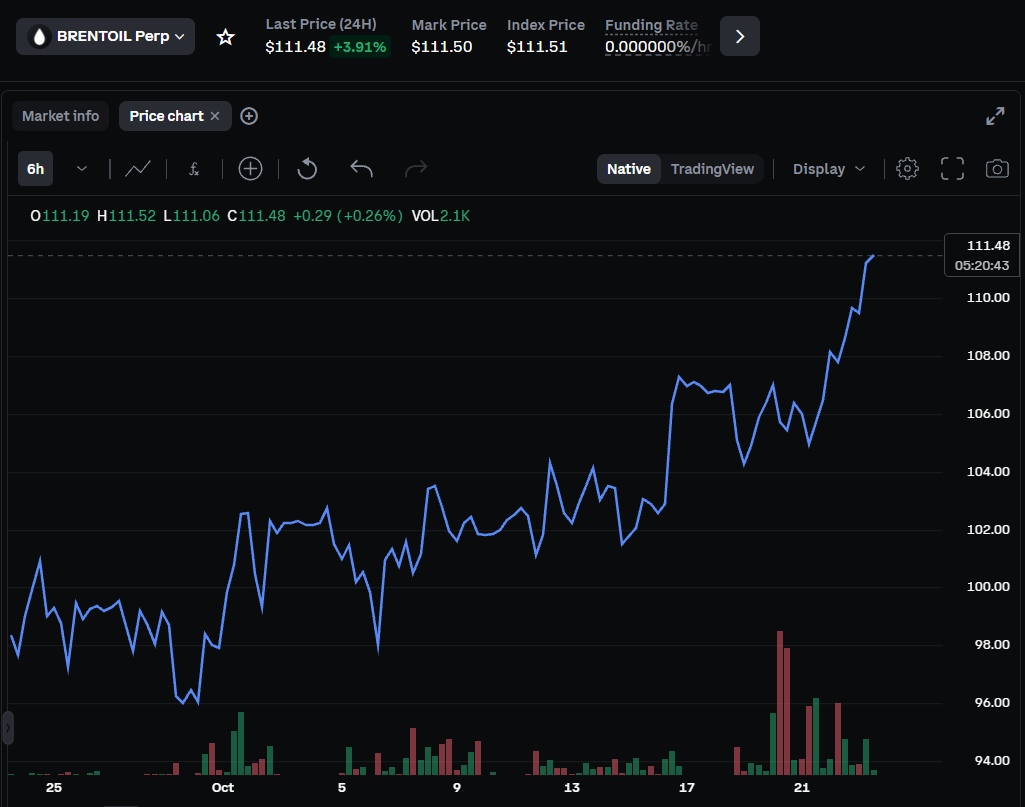Click the 110.00 price axis label
The width and height of the screenshot is (1025, 807).
click(x=988, y=297)
